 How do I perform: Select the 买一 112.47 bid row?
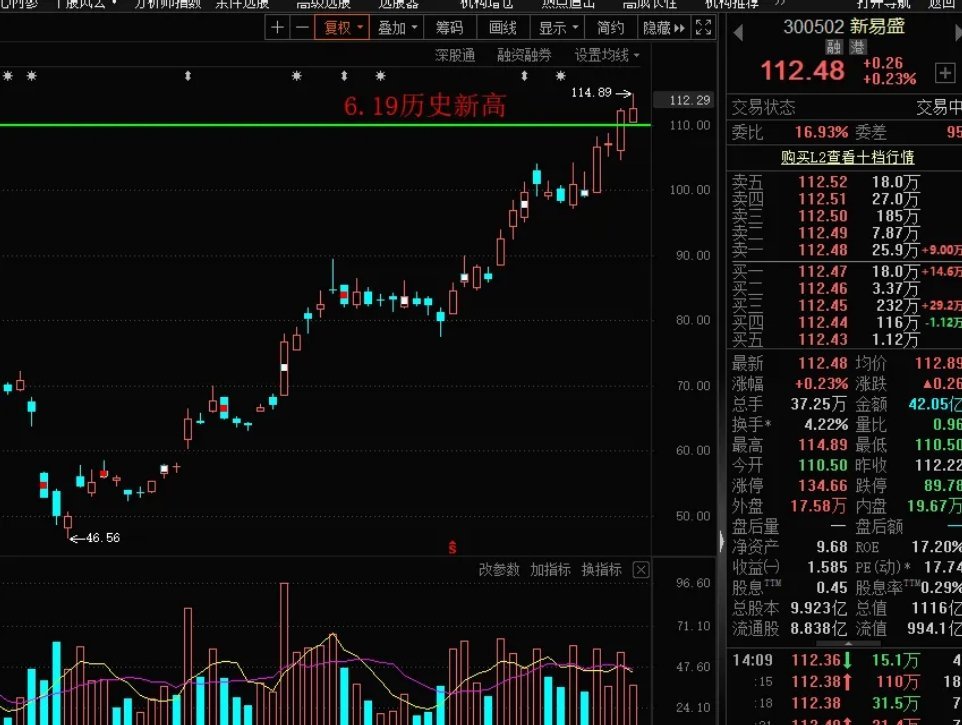point(844,272)
